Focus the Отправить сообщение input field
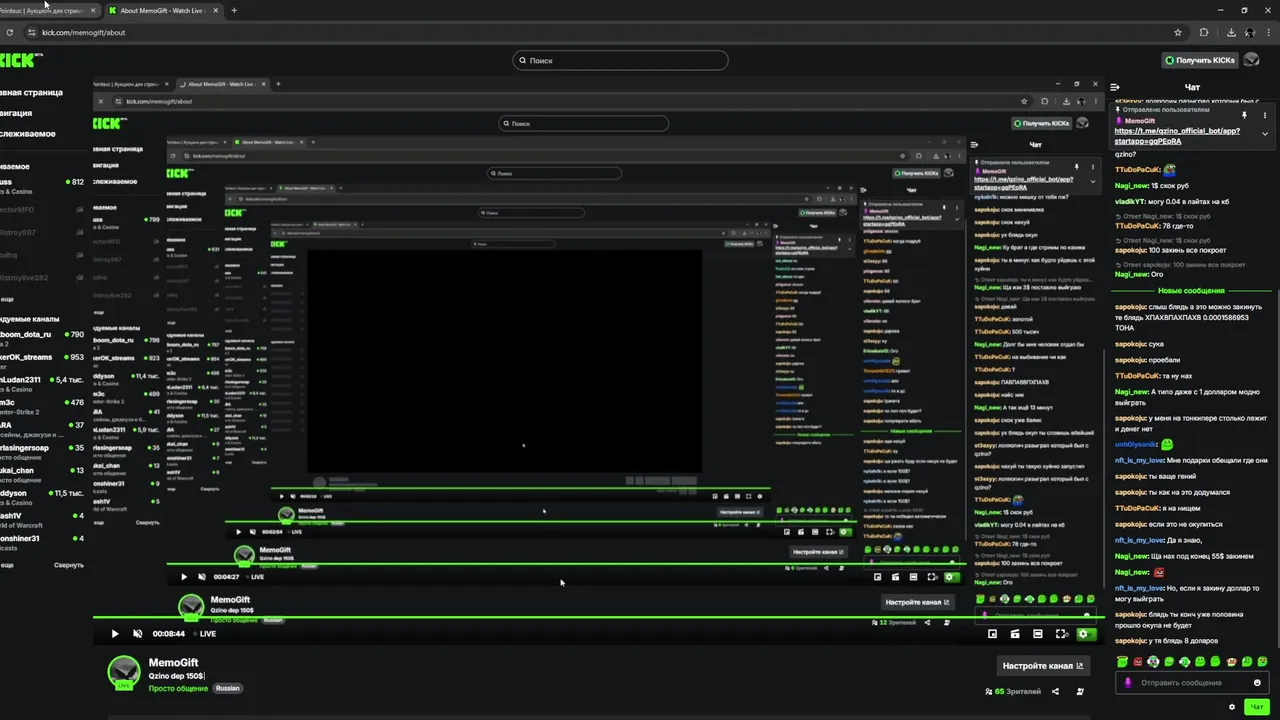This screenshot has height=720, width=1280. coord(1192,682)
